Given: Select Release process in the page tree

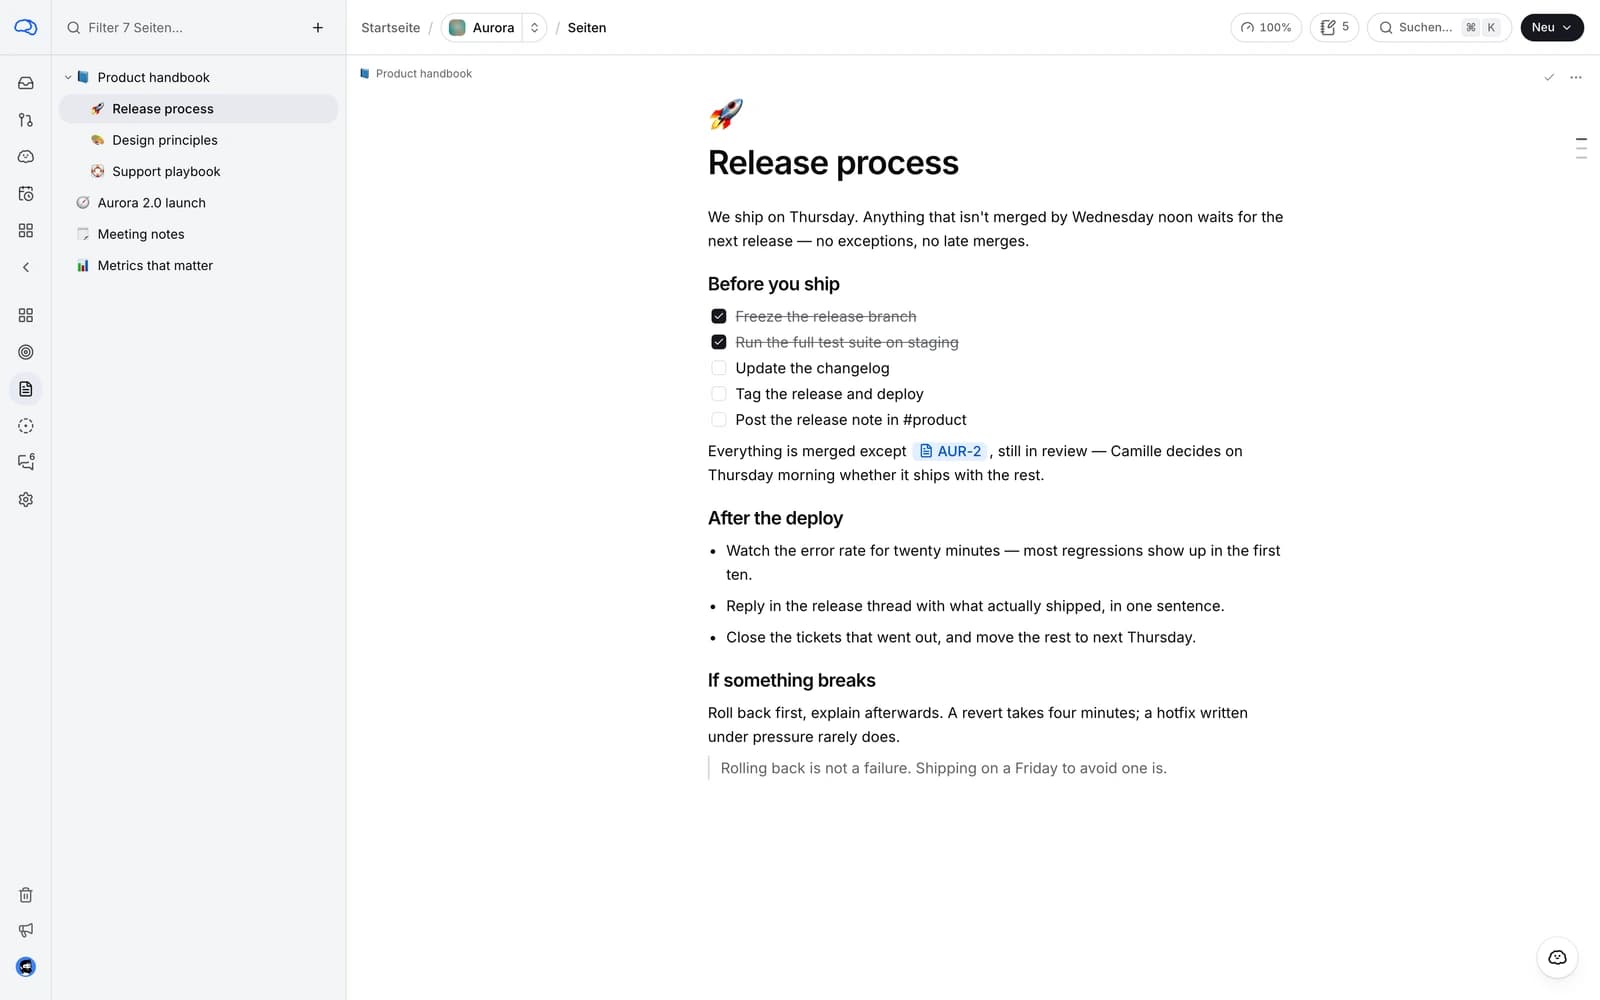Looking at the screenshot, I should [x=199, y=109].
